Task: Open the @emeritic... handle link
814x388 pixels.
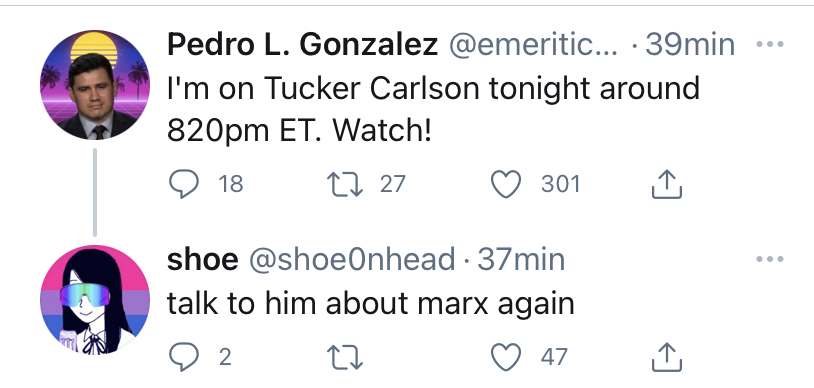Action: coord(534,46)
